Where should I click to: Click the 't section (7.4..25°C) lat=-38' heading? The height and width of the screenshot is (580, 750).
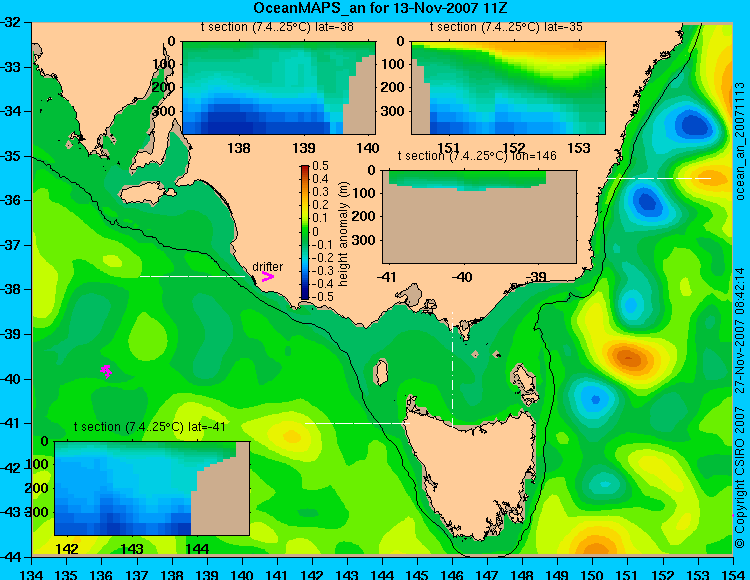[277, 27]
